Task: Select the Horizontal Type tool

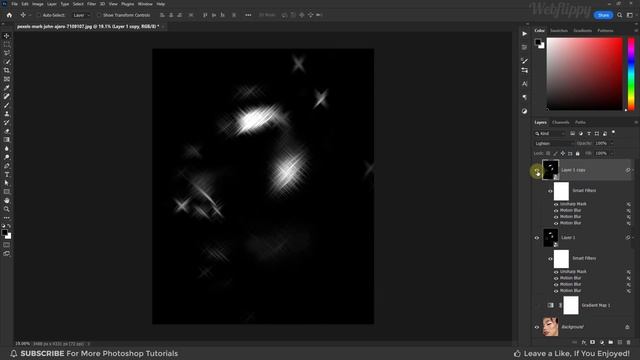Action: [x=7, y=174]
